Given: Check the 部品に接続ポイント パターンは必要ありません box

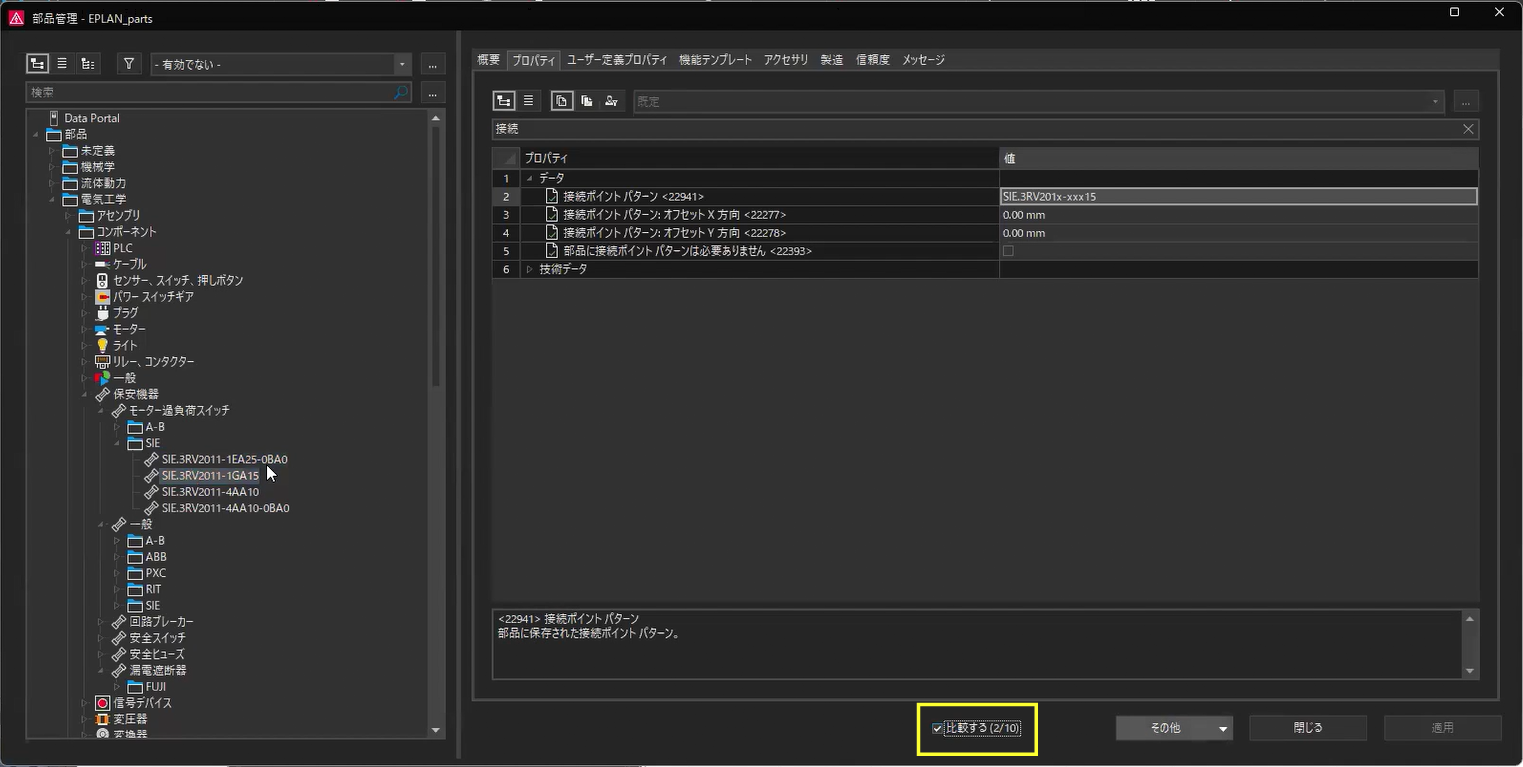Looking at the screenshot, I should tap(1008, 251).
